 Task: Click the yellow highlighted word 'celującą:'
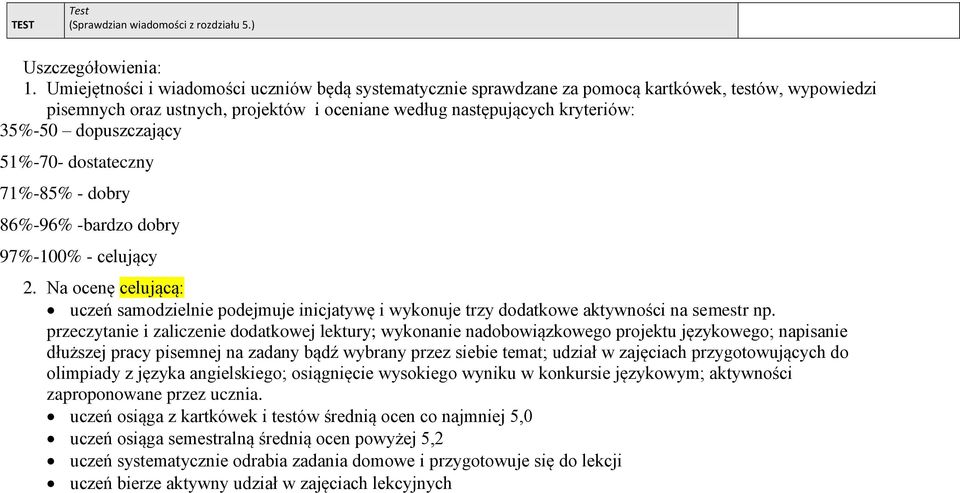(x=152, y=287)
